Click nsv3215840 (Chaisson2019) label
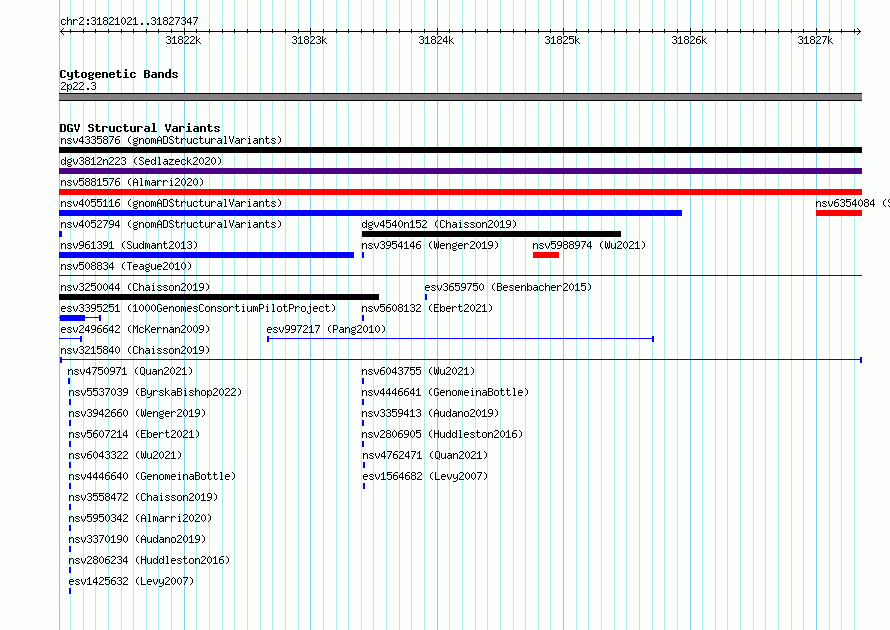 (x=135, y=350)
